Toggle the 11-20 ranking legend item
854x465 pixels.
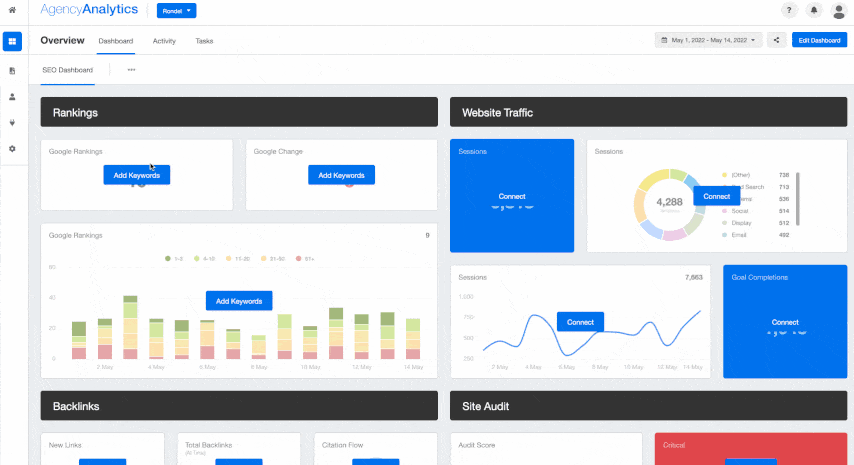(239, 259)
